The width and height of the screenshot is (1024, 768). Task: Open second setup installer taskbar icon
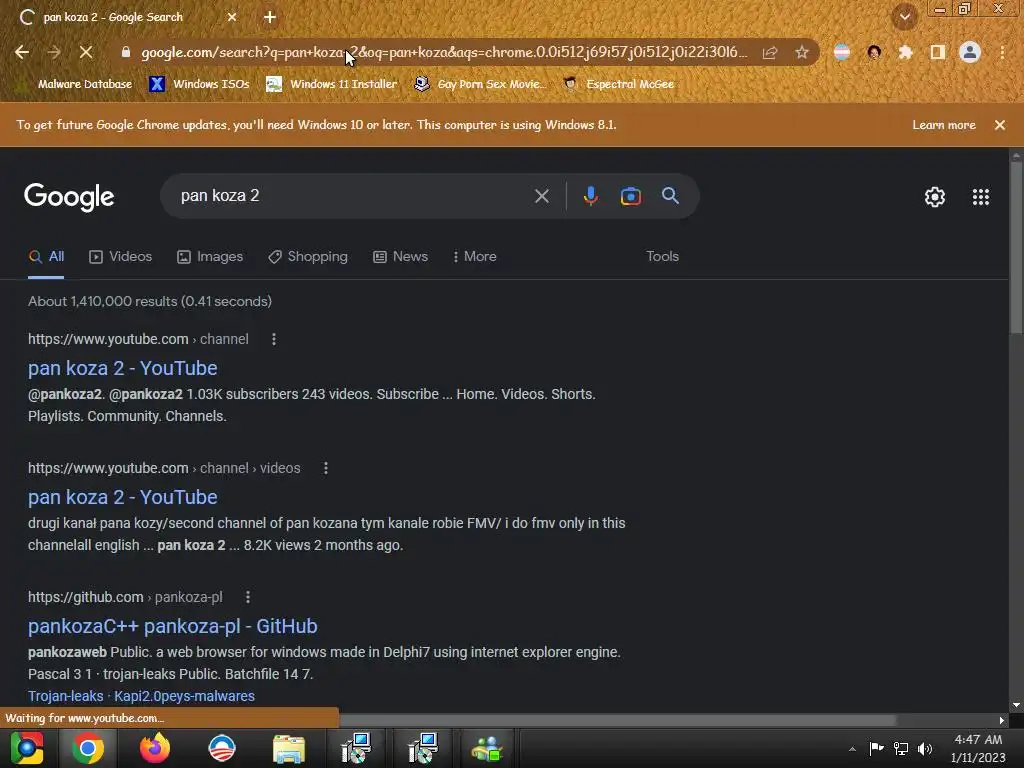[x=423, y=748]
